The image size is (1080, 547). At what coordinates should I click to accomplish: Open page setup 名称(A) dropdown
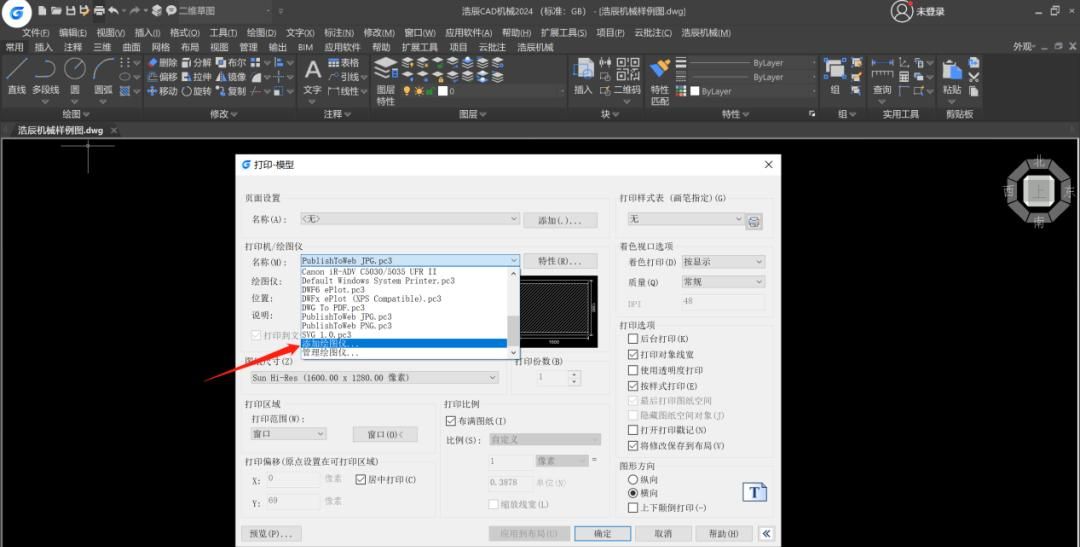(409, 219)
